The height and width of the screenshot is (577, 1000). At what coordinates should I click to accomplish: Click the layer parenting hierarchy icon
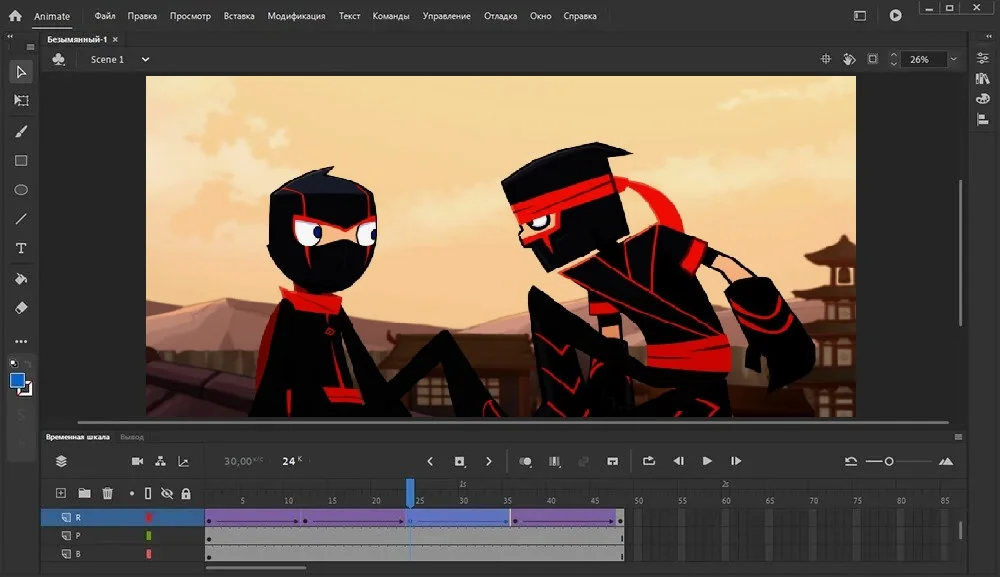(x=160, y=461)
